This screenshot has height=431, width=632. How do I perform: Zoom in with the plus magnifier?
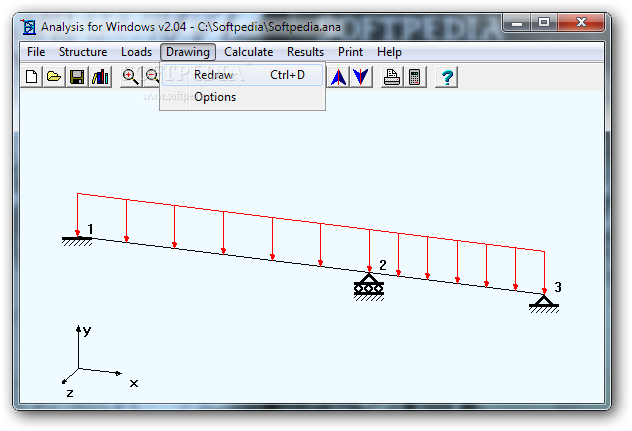click(131, 77)
